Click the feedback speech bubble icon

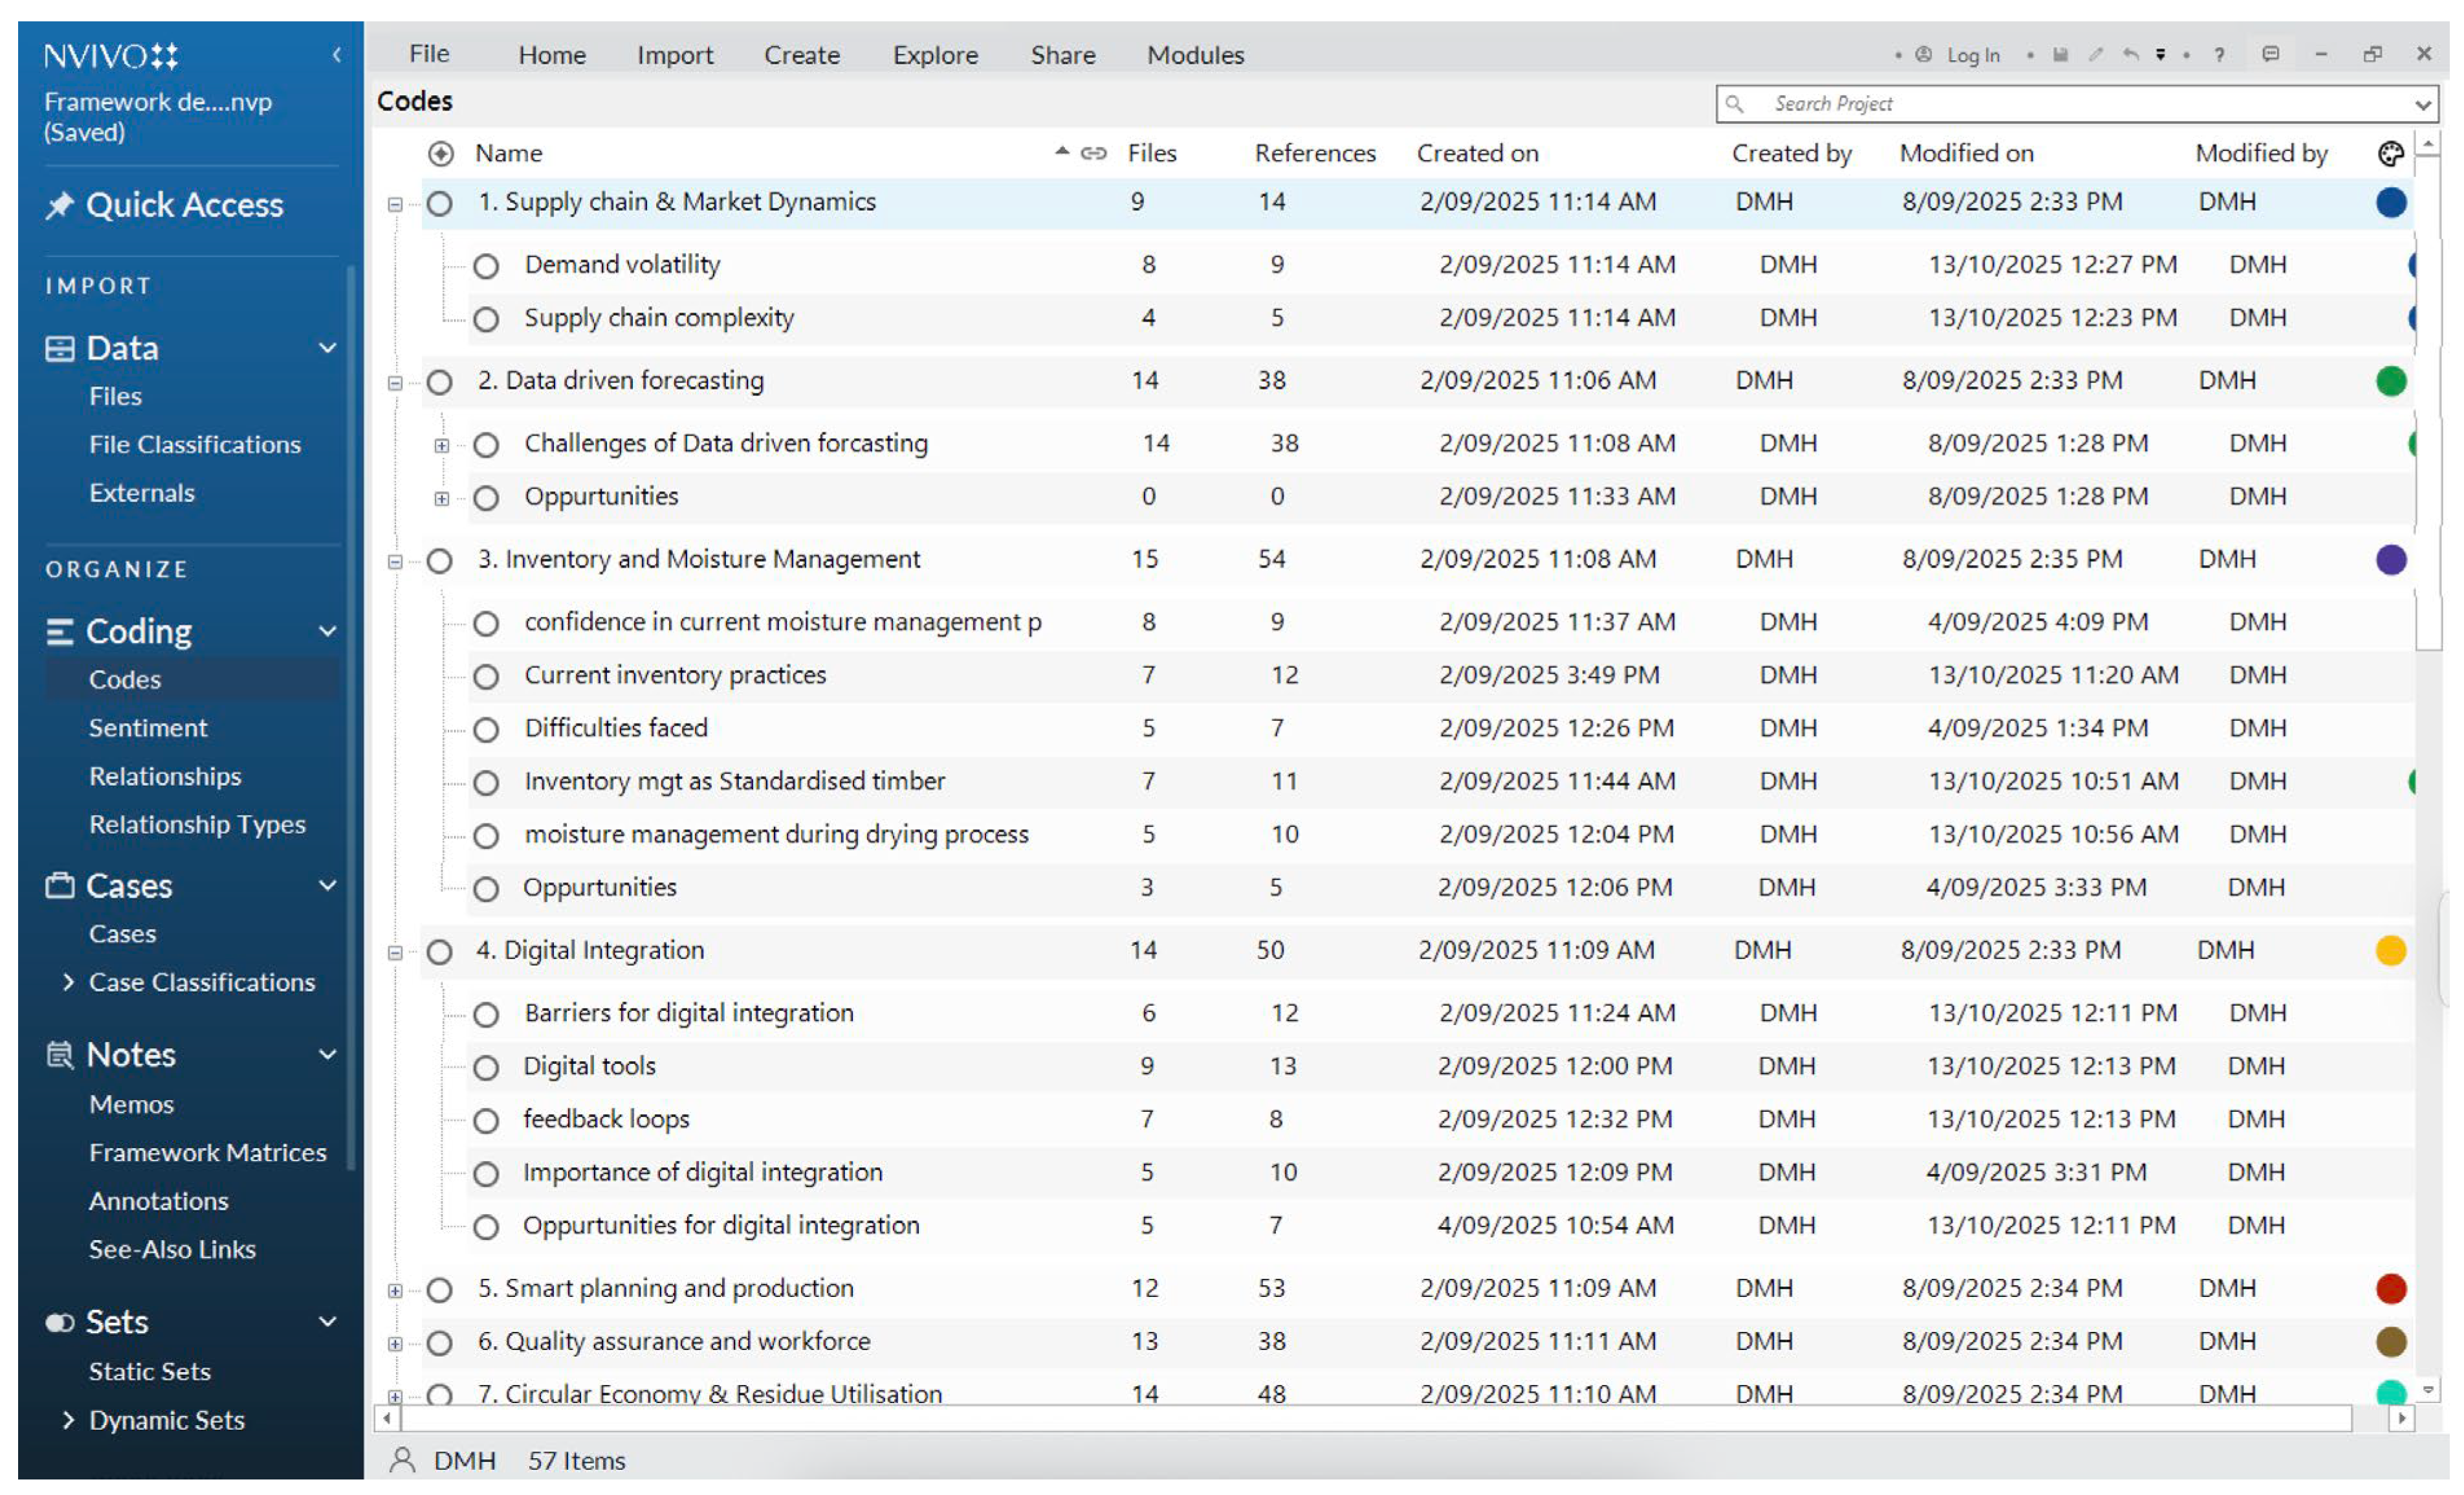coord(2271,54)
